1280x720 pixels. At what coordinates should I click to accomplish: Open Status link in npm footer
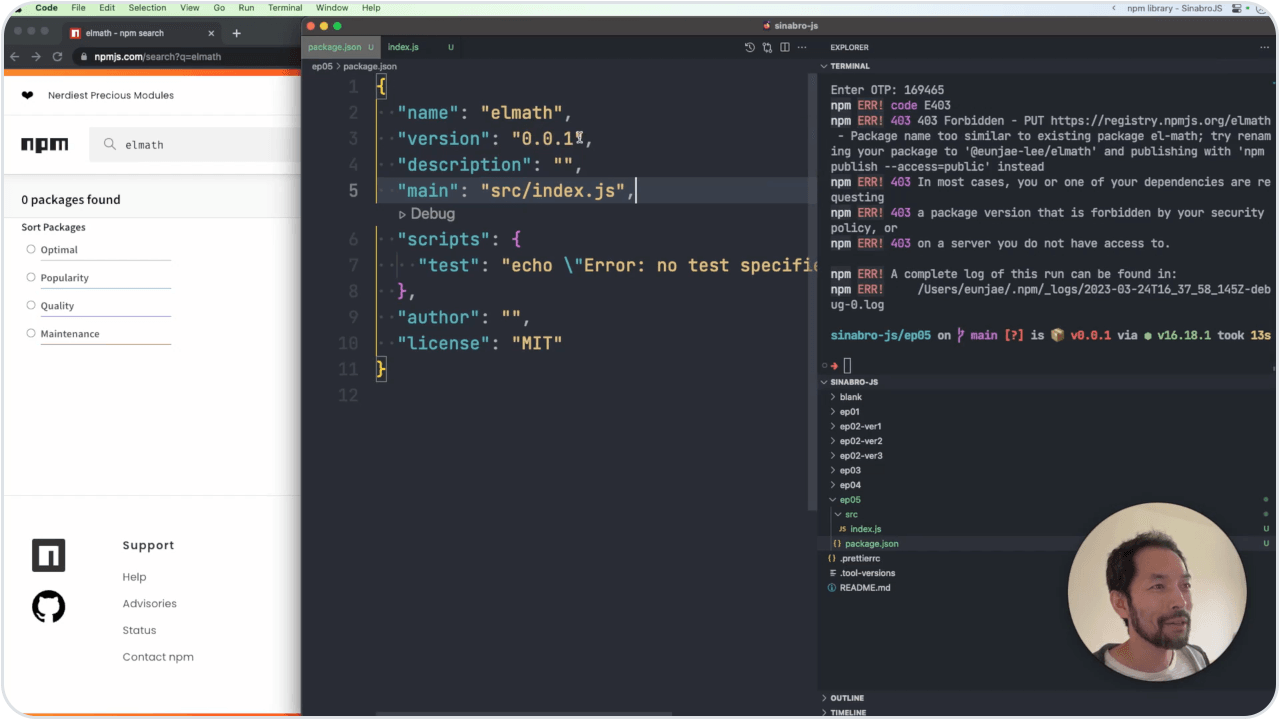tap(139, 631)
